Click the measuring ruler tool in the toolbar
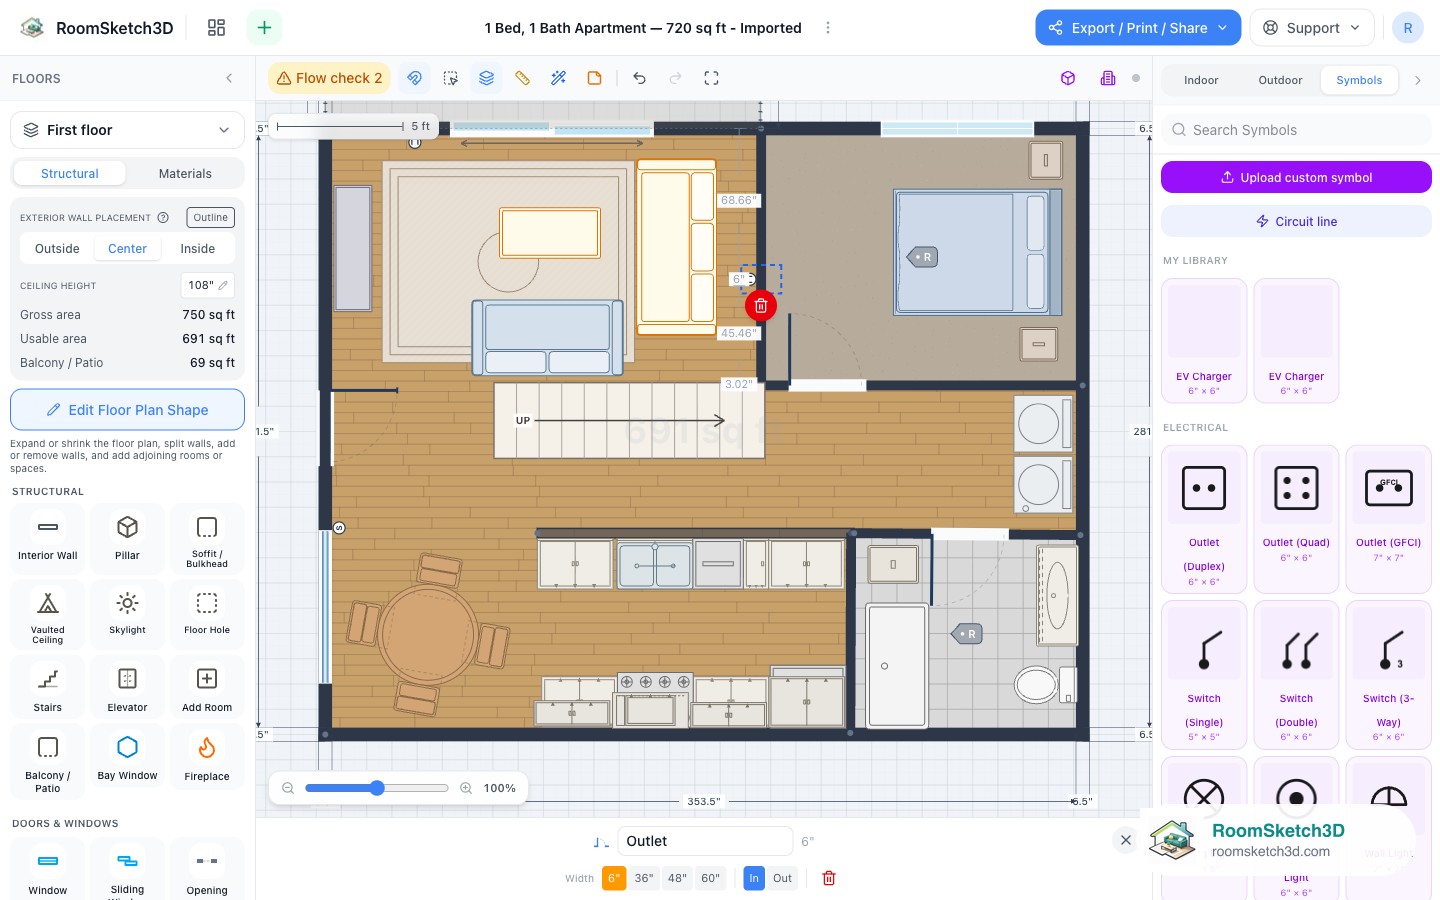The height and width of the screenshot is (900, 1440). tap(522, 78)
